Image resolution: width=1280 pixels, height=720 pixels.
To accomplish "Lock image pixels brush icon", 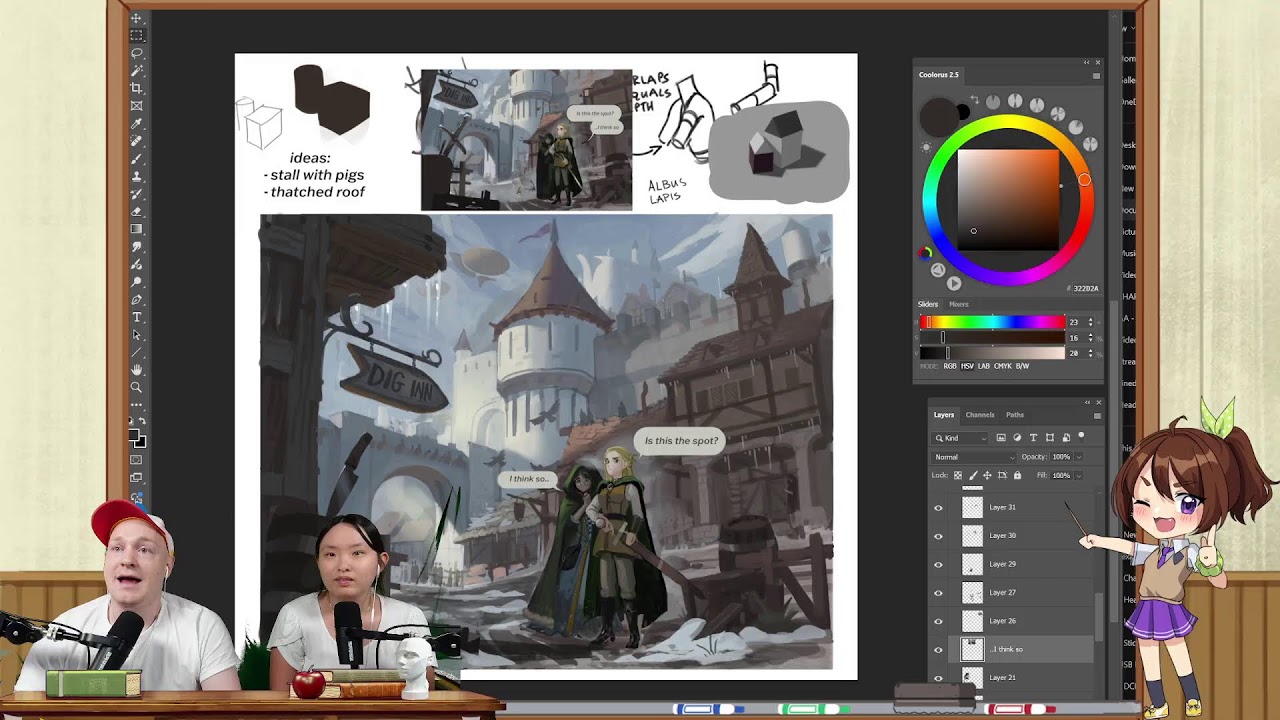I will pos(973,475).
